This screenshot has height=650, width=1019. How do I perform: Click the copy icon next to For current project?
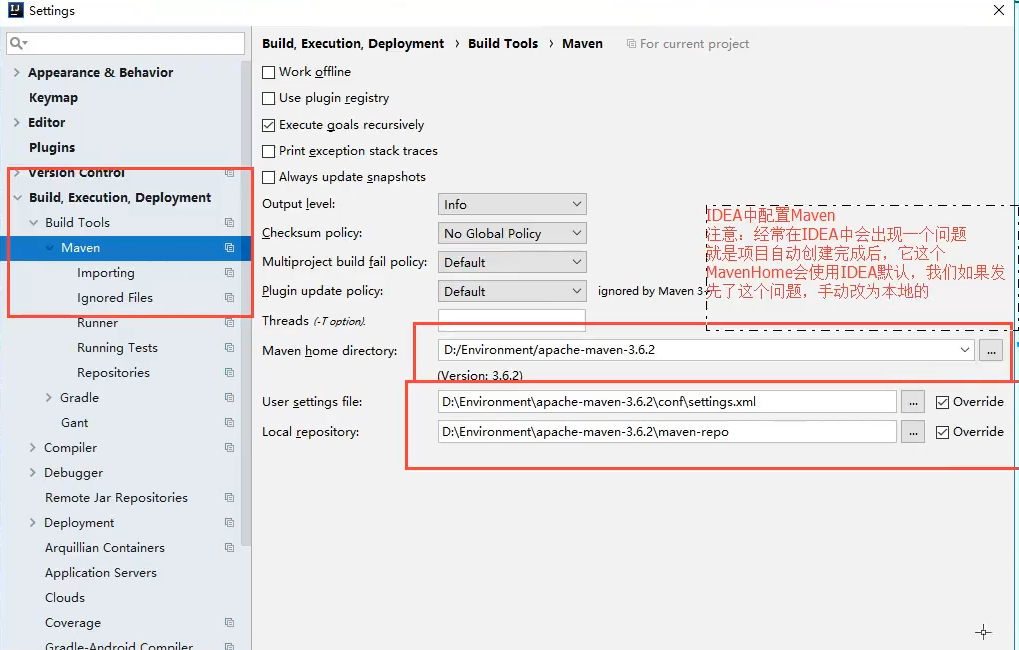(x=631, y=44)
